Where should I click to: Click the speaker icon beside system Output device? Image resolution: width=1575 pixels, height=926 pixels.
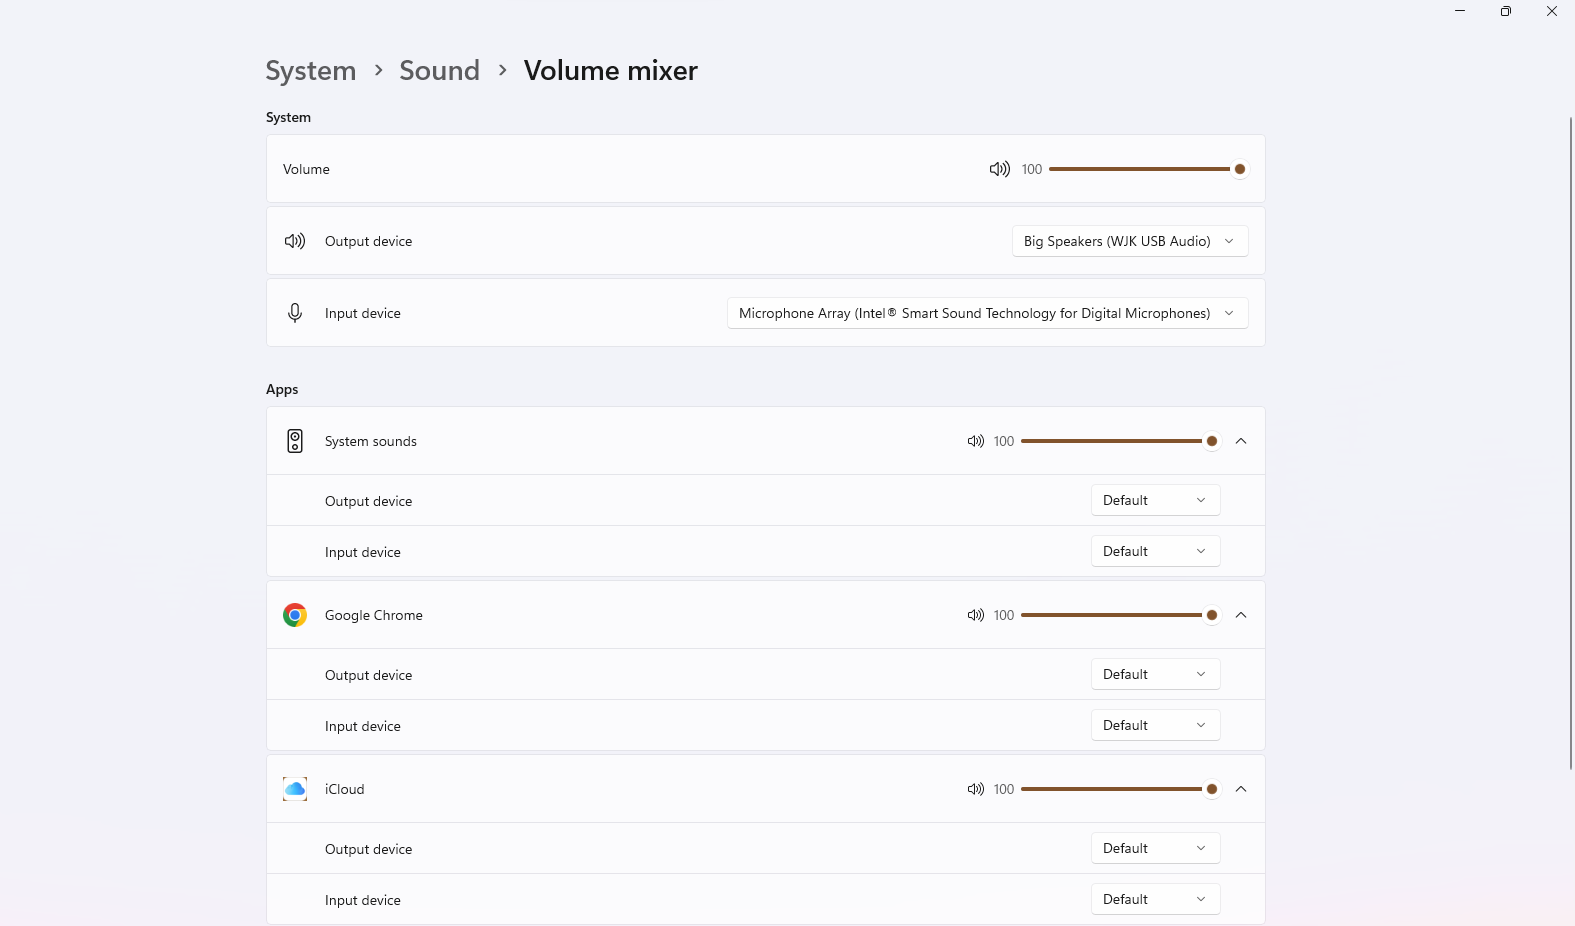295,241
